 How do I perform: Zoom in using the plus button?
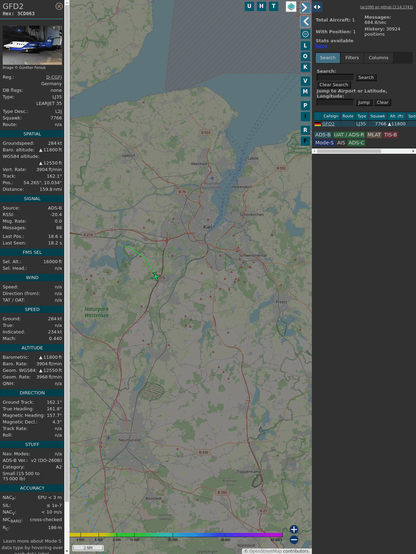click(294, 529)
